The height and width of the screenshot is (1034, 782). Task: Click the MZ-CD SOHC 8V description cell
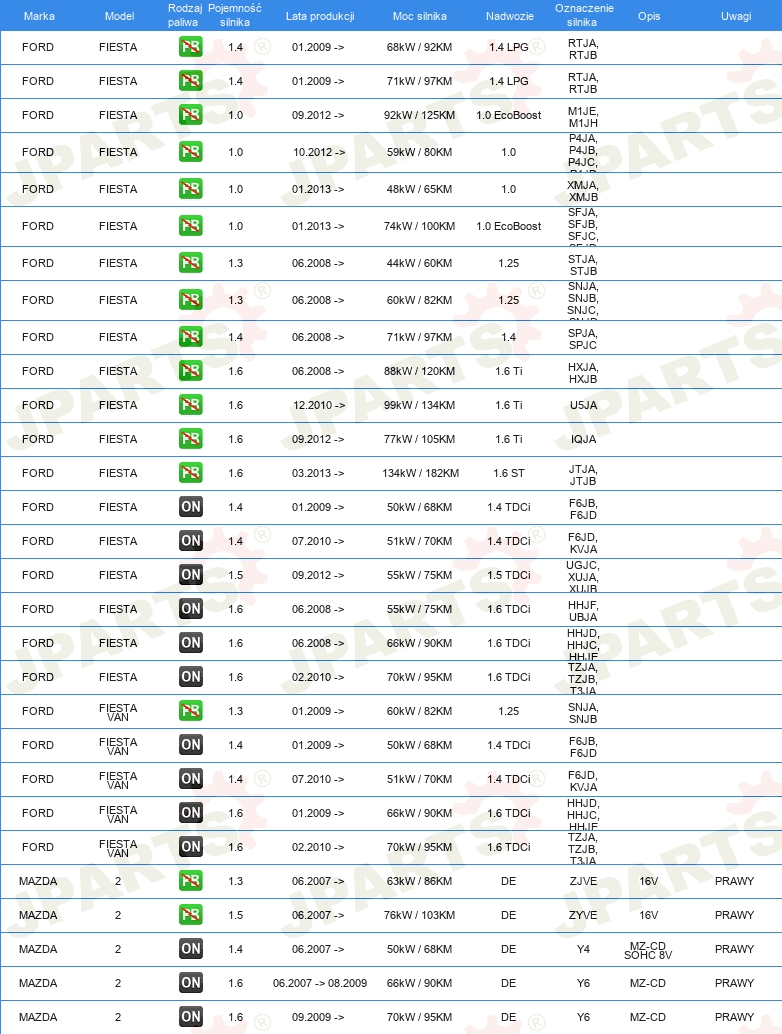[x=648, y=950]
